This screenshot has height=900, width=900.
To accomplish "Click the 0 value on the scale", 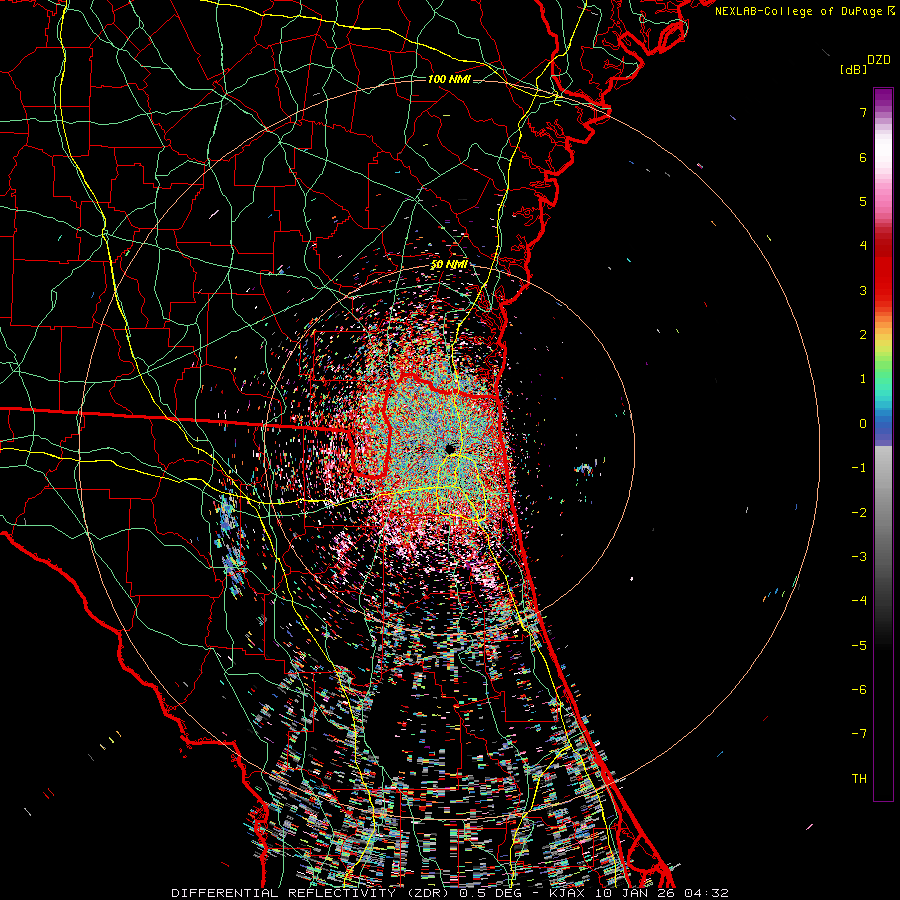I will point(863,424).
